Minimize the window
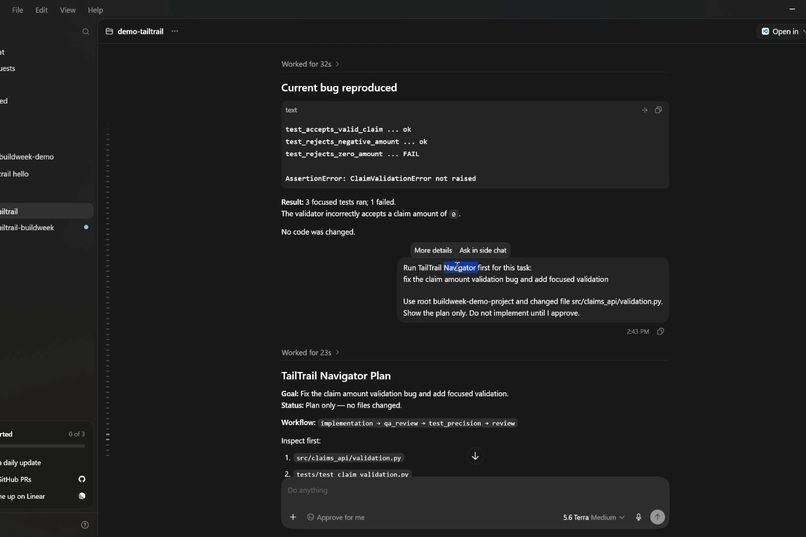This screenshot has height=537, width=806. (792, 9)
